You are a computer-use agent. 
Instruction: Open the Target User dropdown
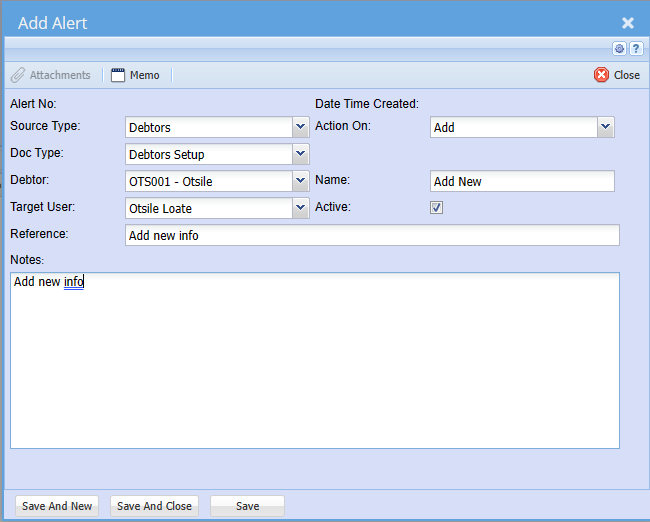click(300, 208)
